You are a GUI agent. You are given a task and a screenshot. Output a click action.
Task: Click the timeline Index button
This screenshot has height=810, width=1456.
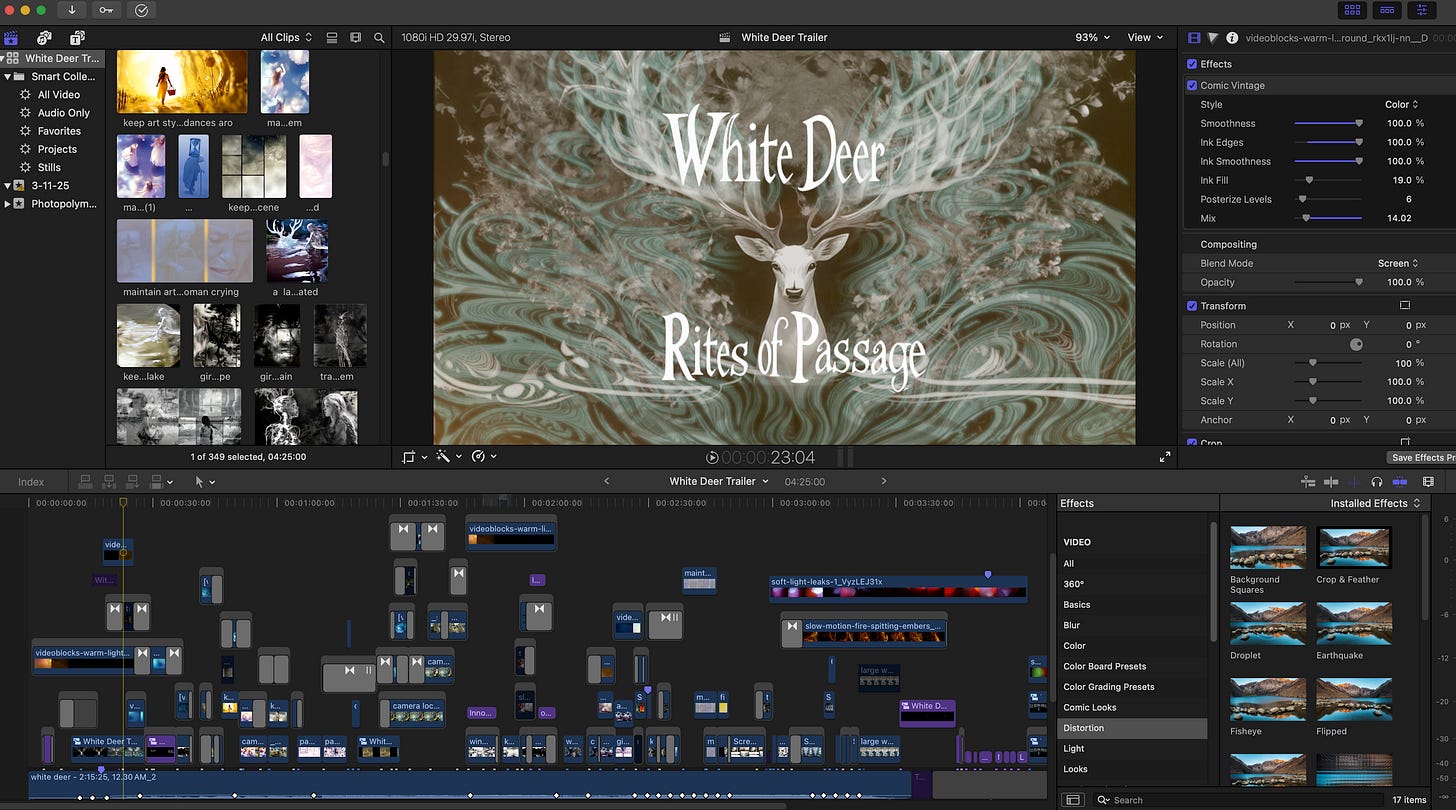[x=31, y=482]
